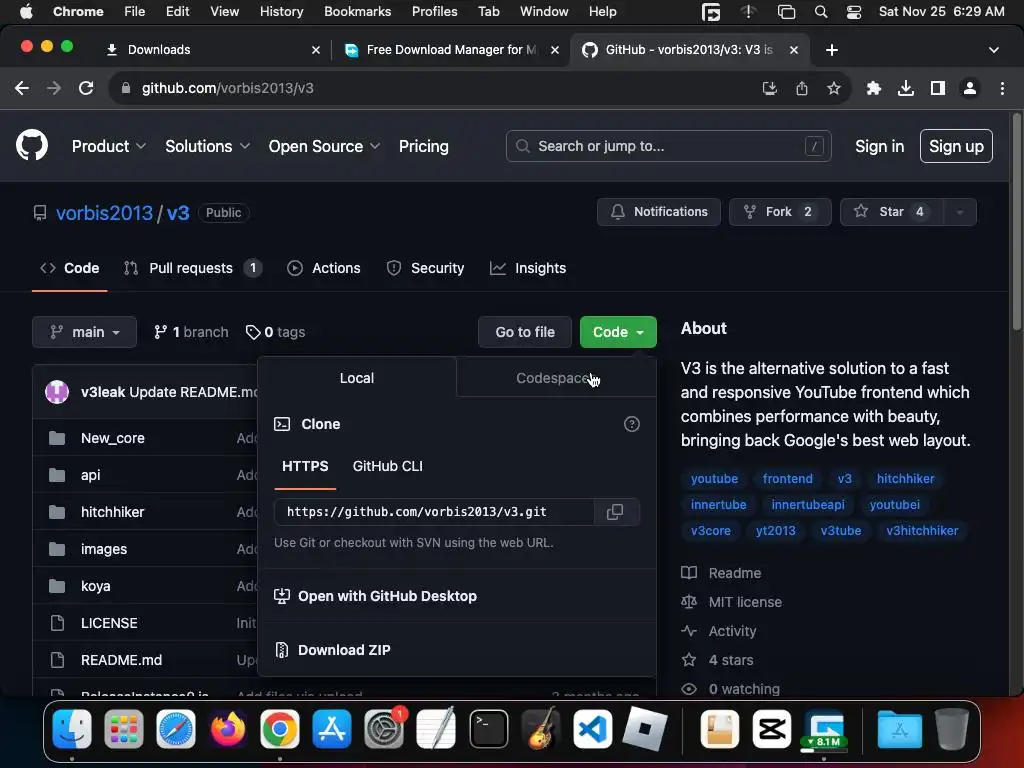Image resolution: width=1024 pixels, height=768 pixels.
Task: Open macOS Control Center icon
Action: tap(854, 12)
